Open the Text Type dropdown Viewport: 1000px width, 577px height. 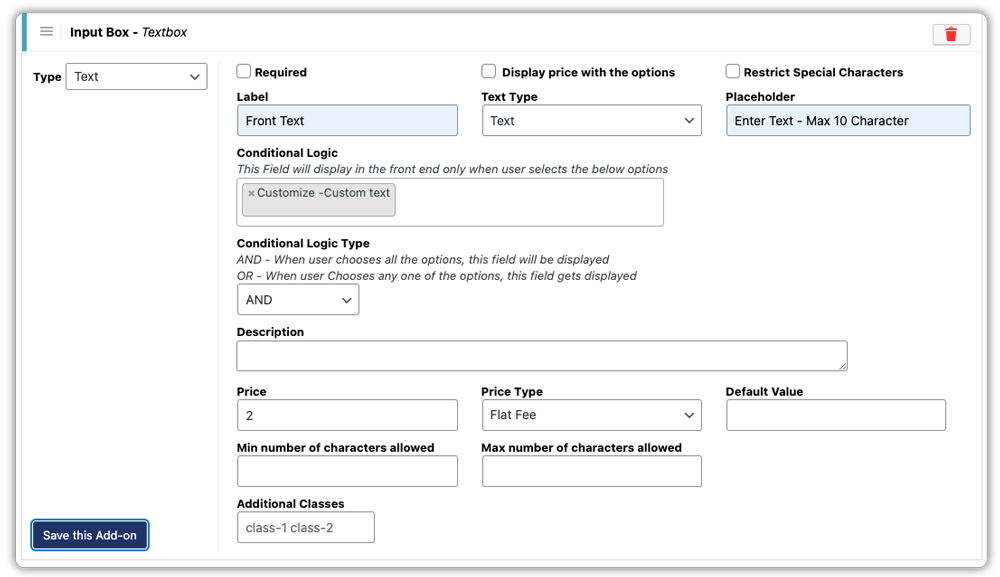(591, 120)
